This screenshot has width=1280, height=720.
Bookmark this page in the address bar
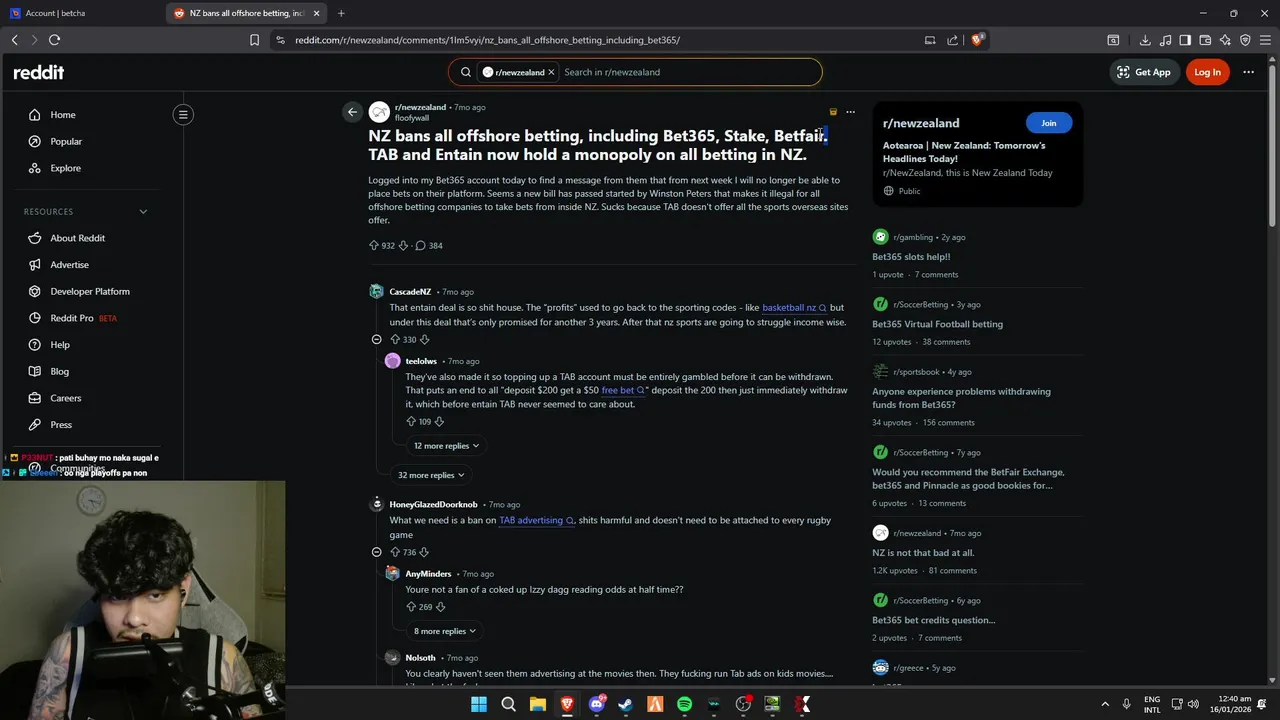(255, 40)
